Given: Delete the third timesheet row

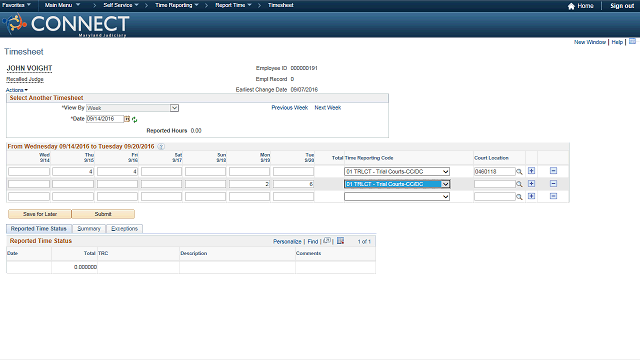Looking at the screenshot, I should [x=553, y=196].
